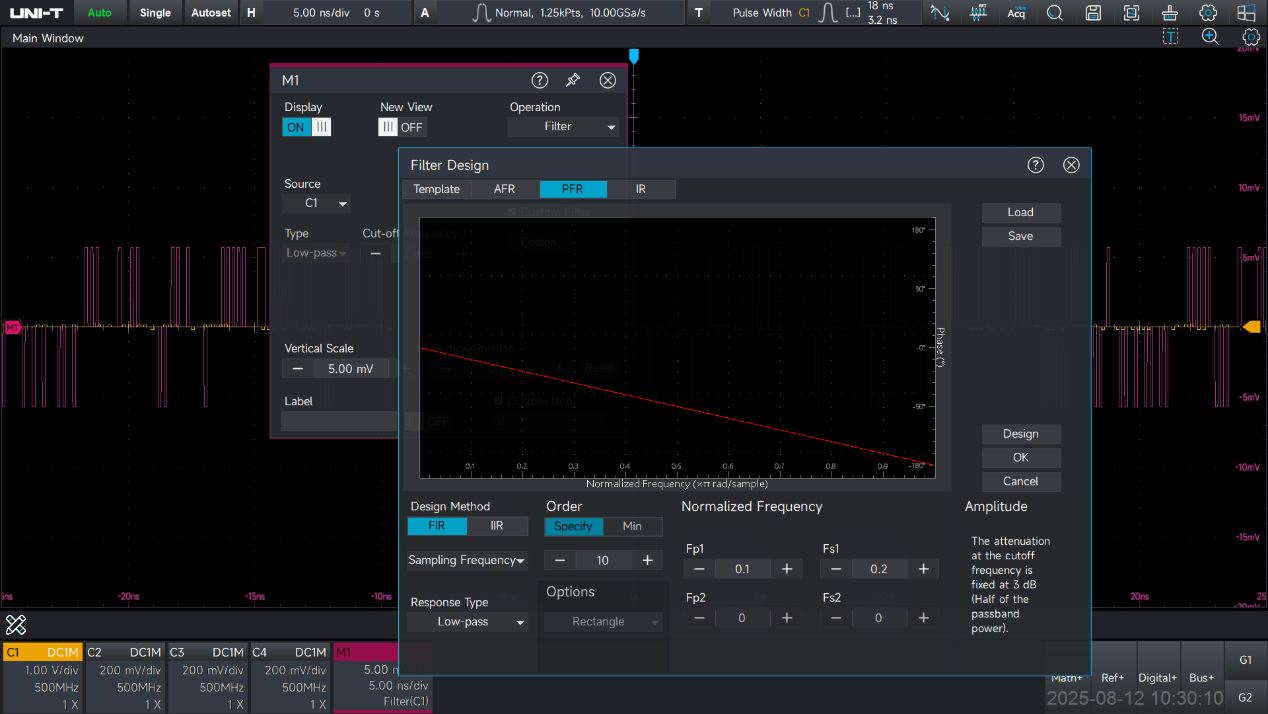Image resolution: width=1268 pixels, height=714 pixels.
Task: Pin the M1 panel with pushpin icon
Action: pos(573,81)
